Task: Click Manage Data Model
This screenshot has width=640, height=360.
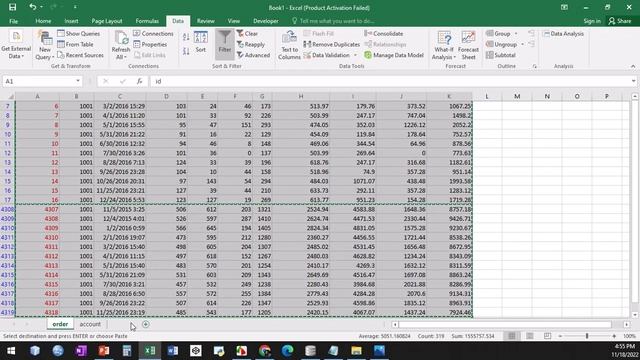Action: pos(394,55)
